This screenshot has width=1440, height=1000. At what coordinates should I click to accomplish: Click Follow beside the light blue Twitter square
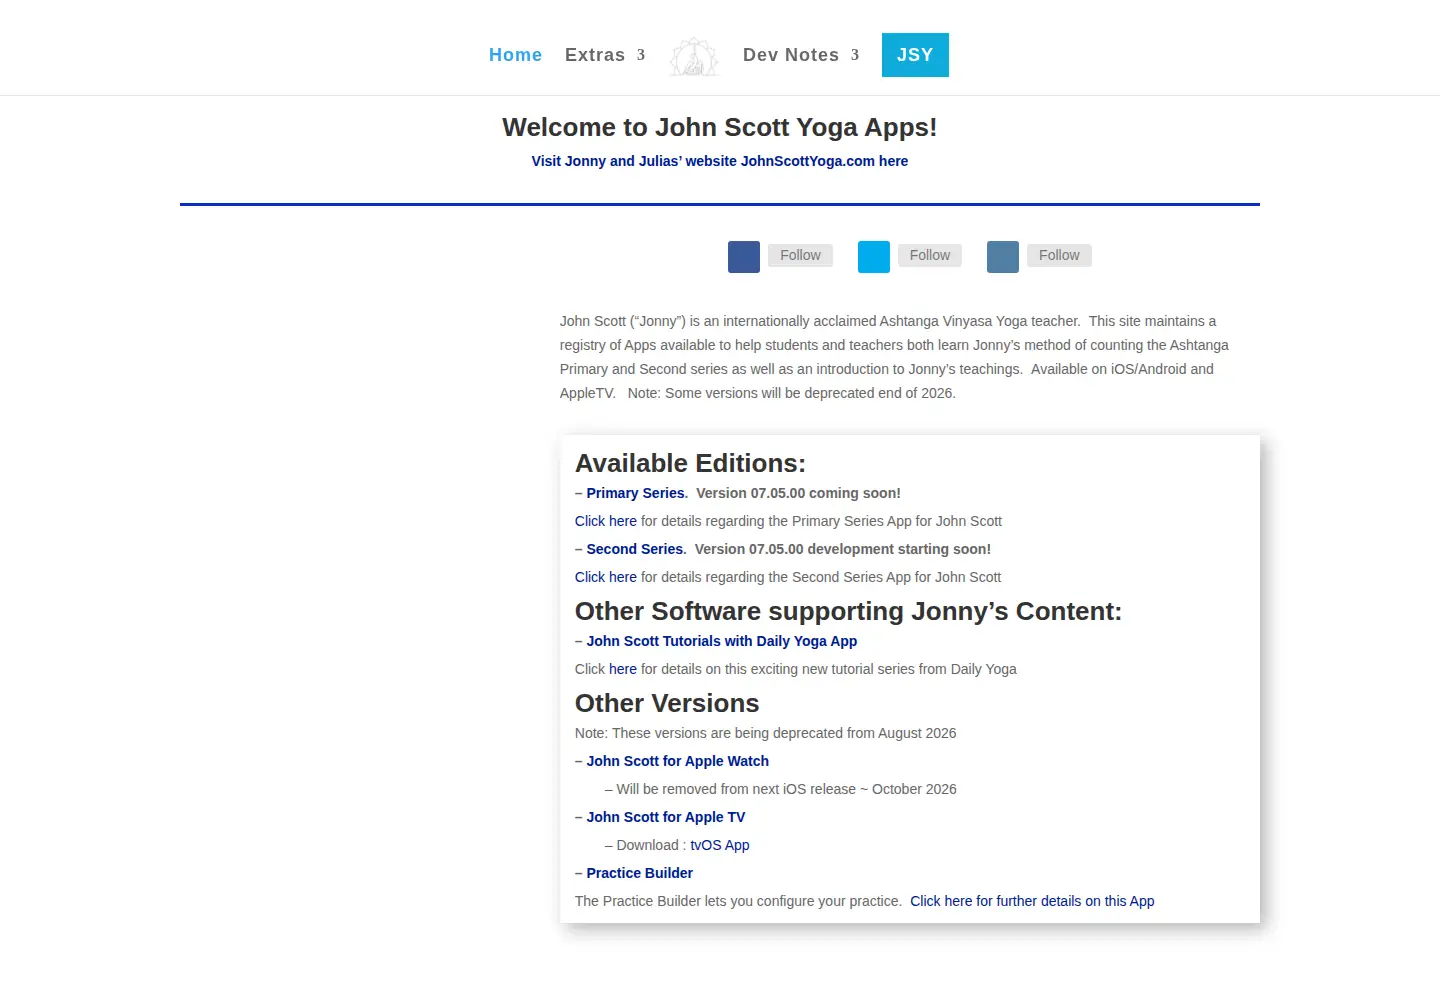coord(930,255)
